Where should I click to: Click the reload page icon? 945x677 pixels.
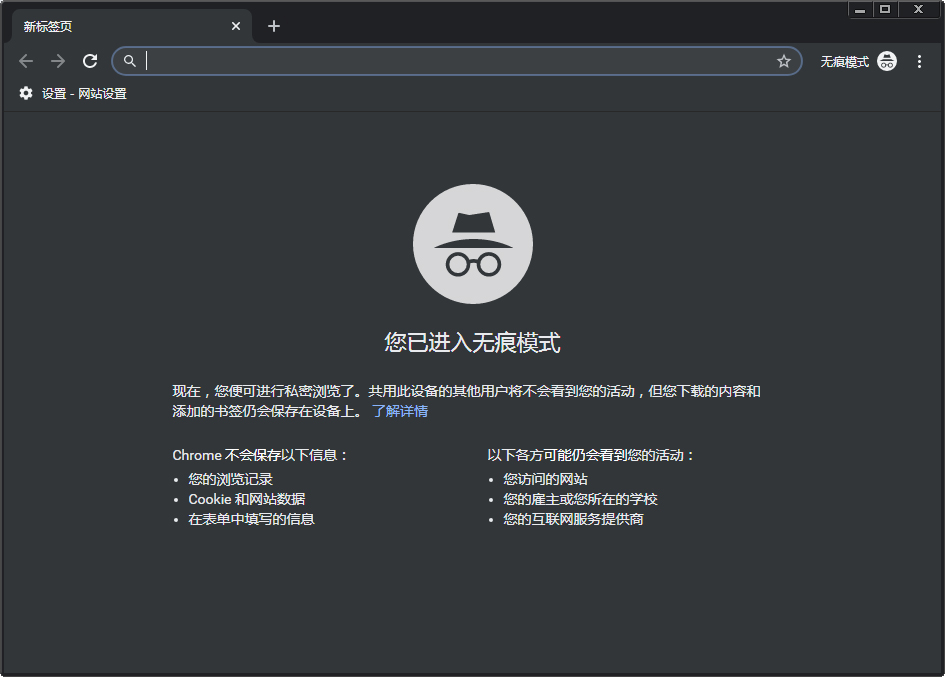(x=89, y=61)
